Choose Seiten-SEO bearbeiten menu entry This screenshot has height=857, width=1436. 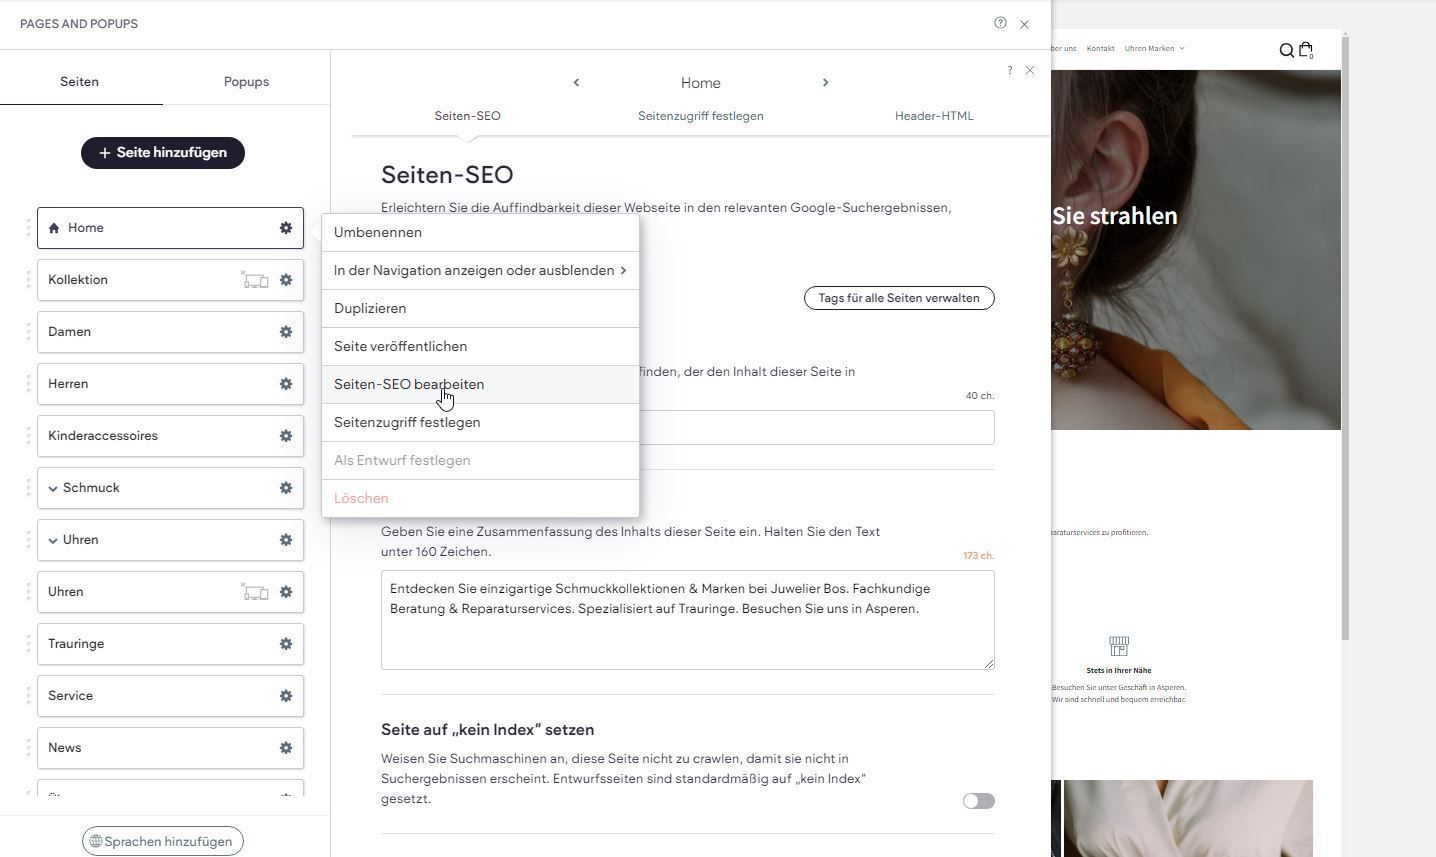tap(480, 384)
